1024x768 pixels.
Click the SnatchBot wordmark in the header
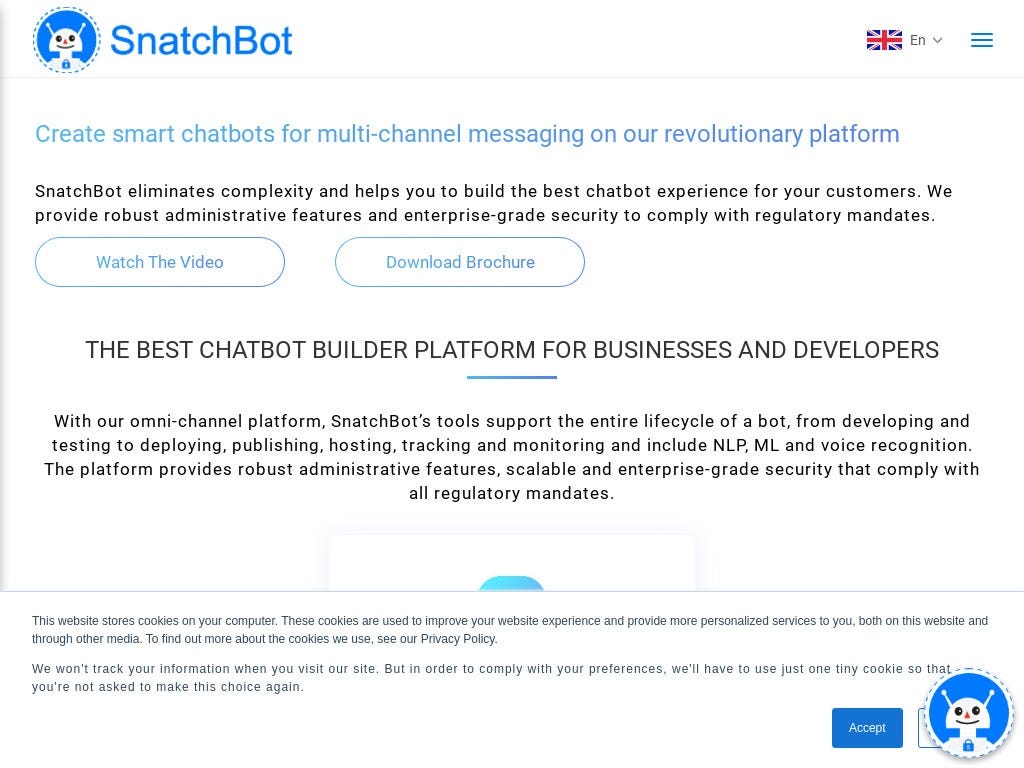pos(202,40)
